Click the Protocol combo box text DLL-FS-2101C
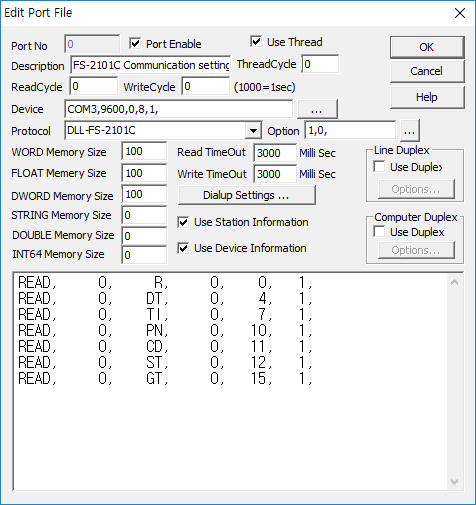The image size is (476, 505). point(101,130)
